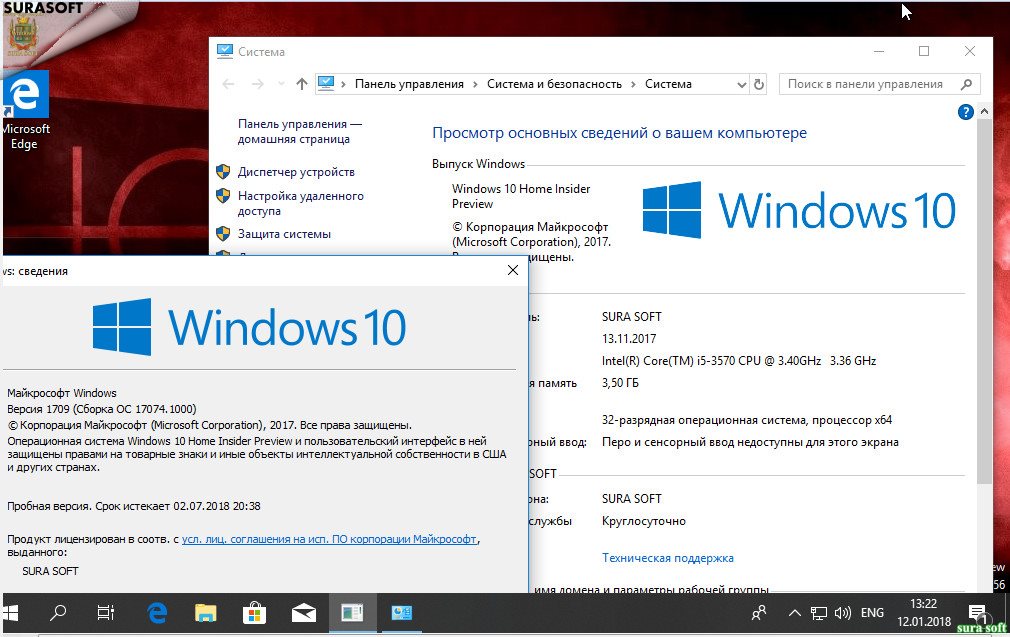Screen dimensions: 1010x637
Task: Open 'Защита системы' link
Action: [x=284, y=234]
